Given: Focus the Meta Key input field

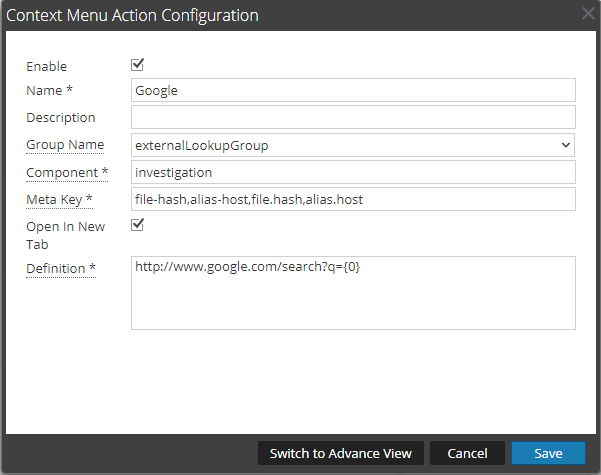Looking at the screenshot, I should [x=353, y=200].
